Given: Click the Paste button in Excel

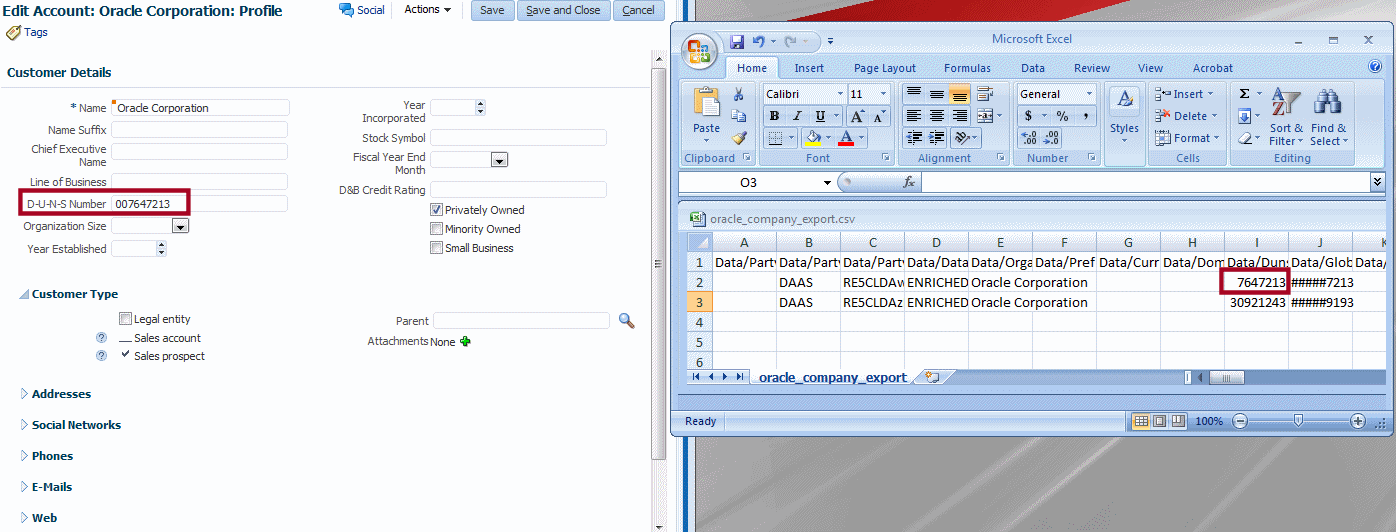Looking at the screenshot, I should tap(706, 115).
